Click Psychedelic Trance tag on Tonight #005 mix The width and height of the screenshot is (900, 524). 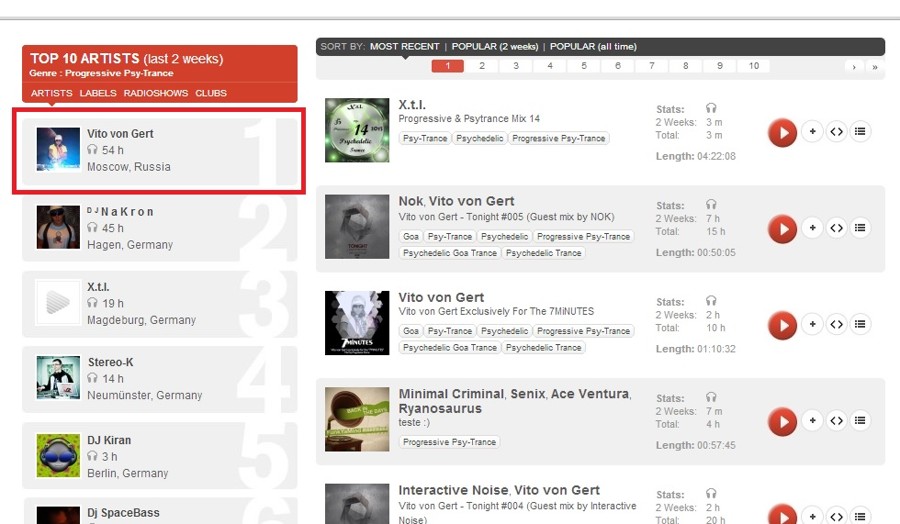pyautogui.click(x=544, y=253)
